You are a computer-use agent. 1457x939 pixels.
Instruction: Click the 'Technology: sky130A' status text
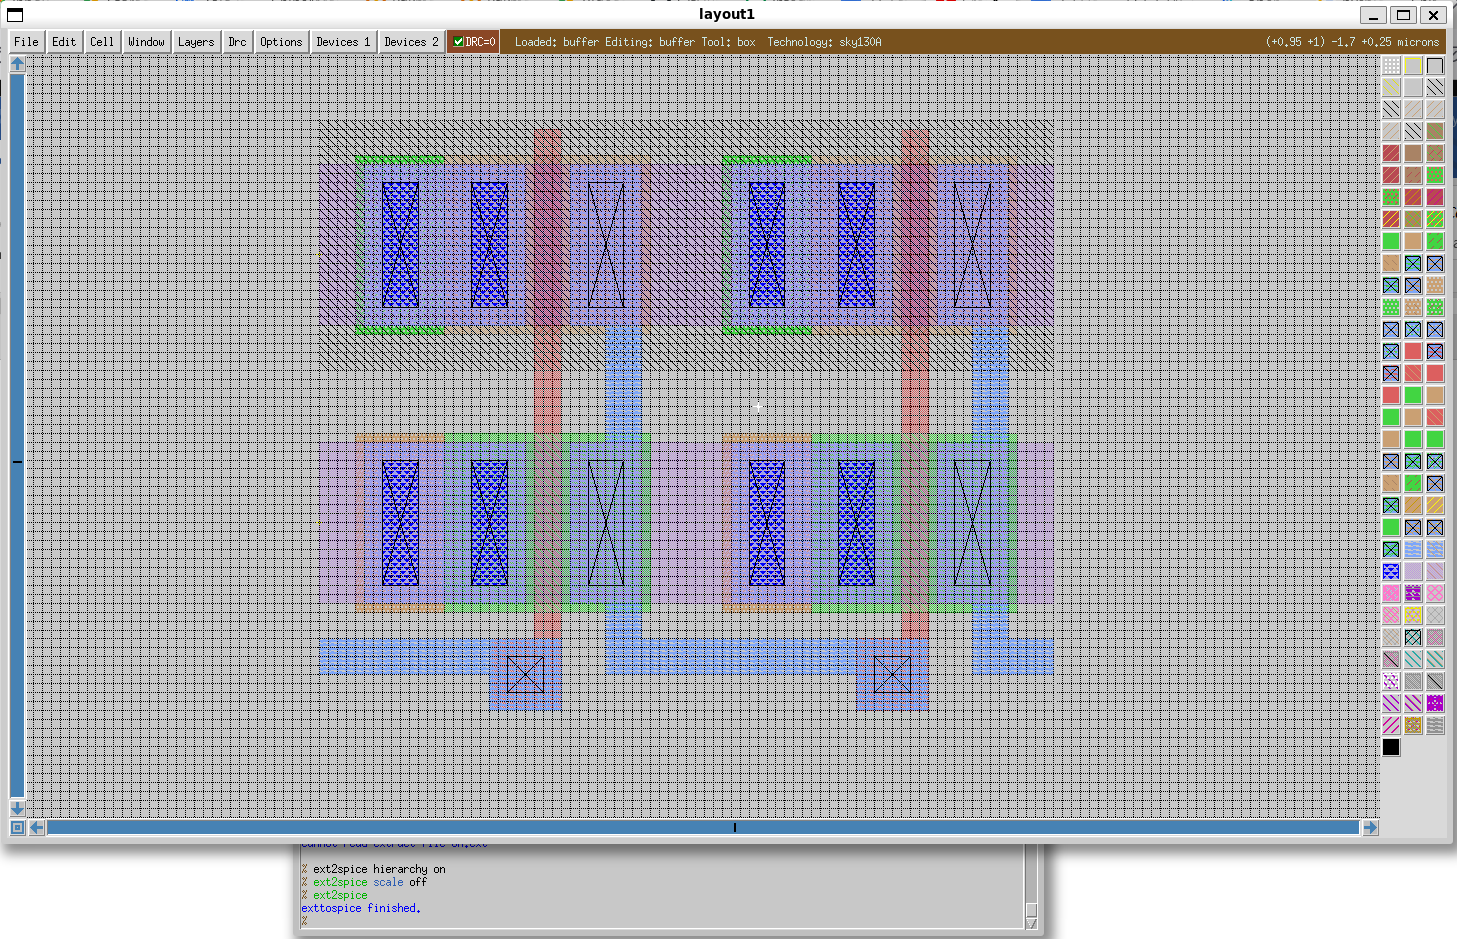[x=824, y=42]
